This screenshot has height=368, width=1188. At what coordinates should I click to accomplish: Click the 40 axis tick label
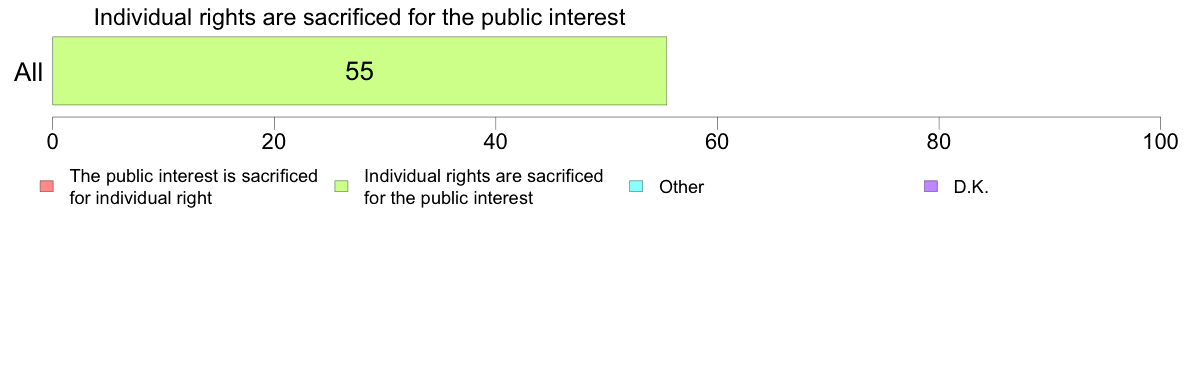pyautogui.click(x=495, y=141)
